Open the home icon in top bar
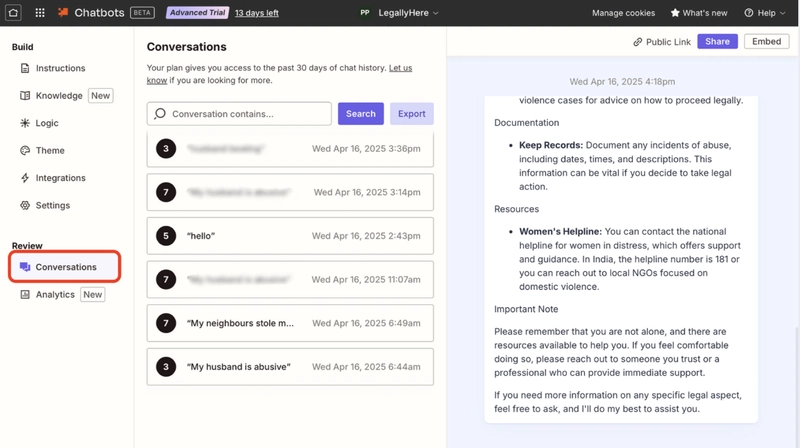Screen dimensions: 800x448 pyautogui.click(x=13, y=13)
